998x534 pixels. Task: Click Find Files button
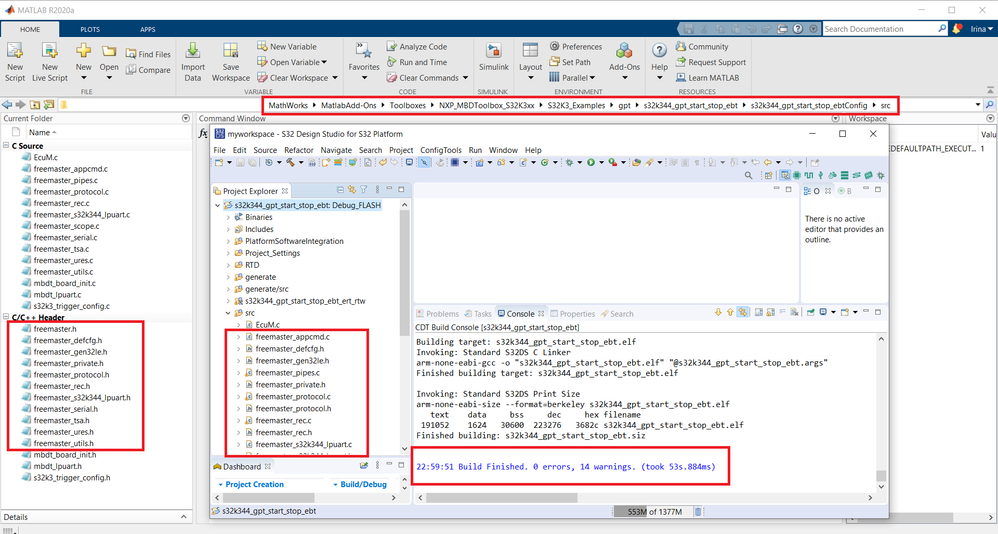click(148, 54)
